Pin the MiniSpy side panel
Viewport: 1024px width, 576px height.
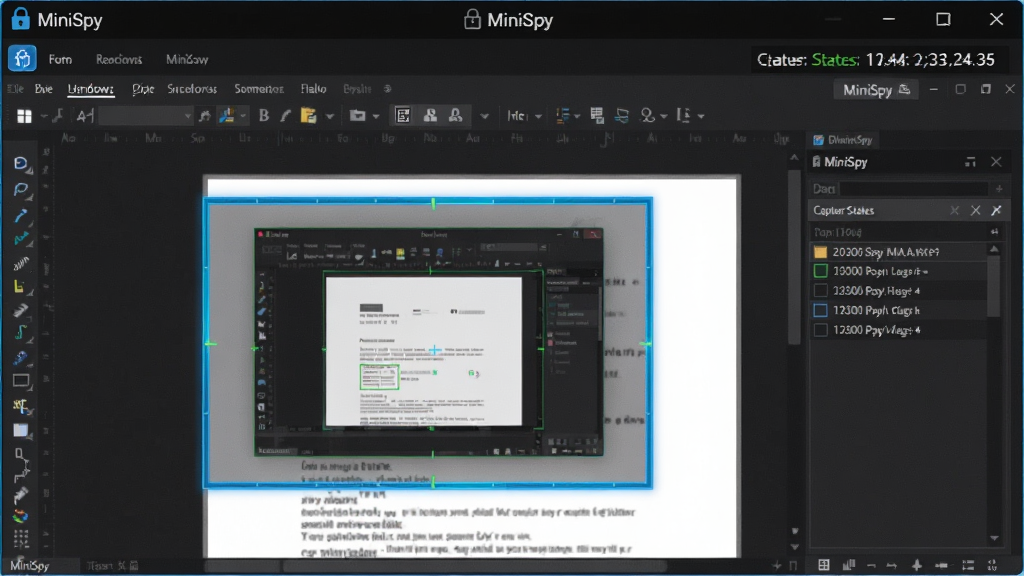(970, 162)
